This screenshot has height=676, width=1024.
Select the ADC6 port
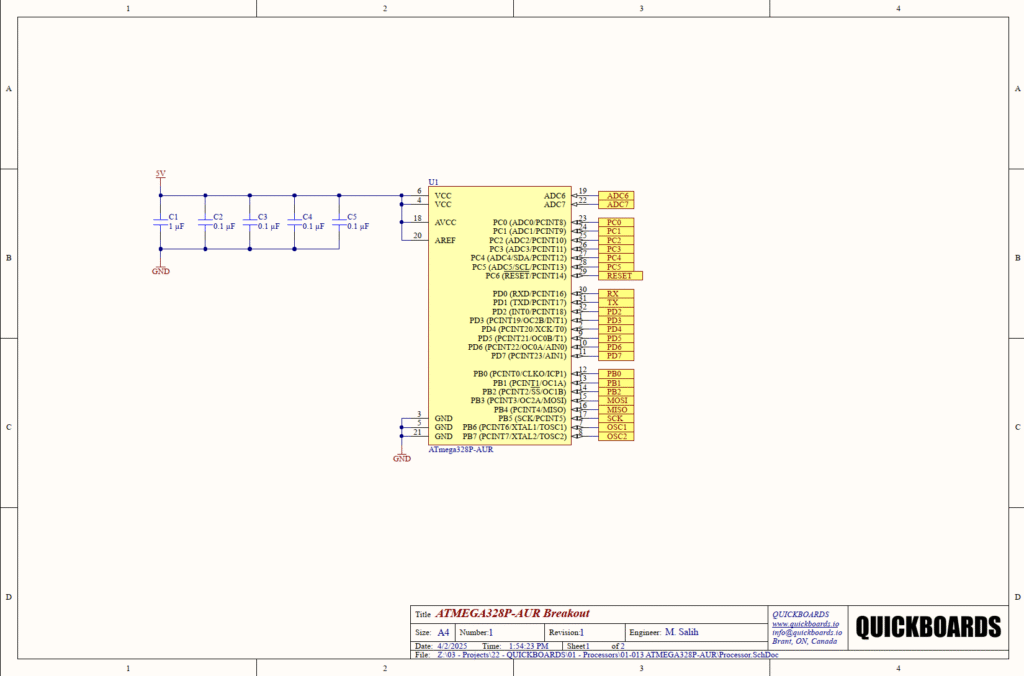click(x=615, y=196)
